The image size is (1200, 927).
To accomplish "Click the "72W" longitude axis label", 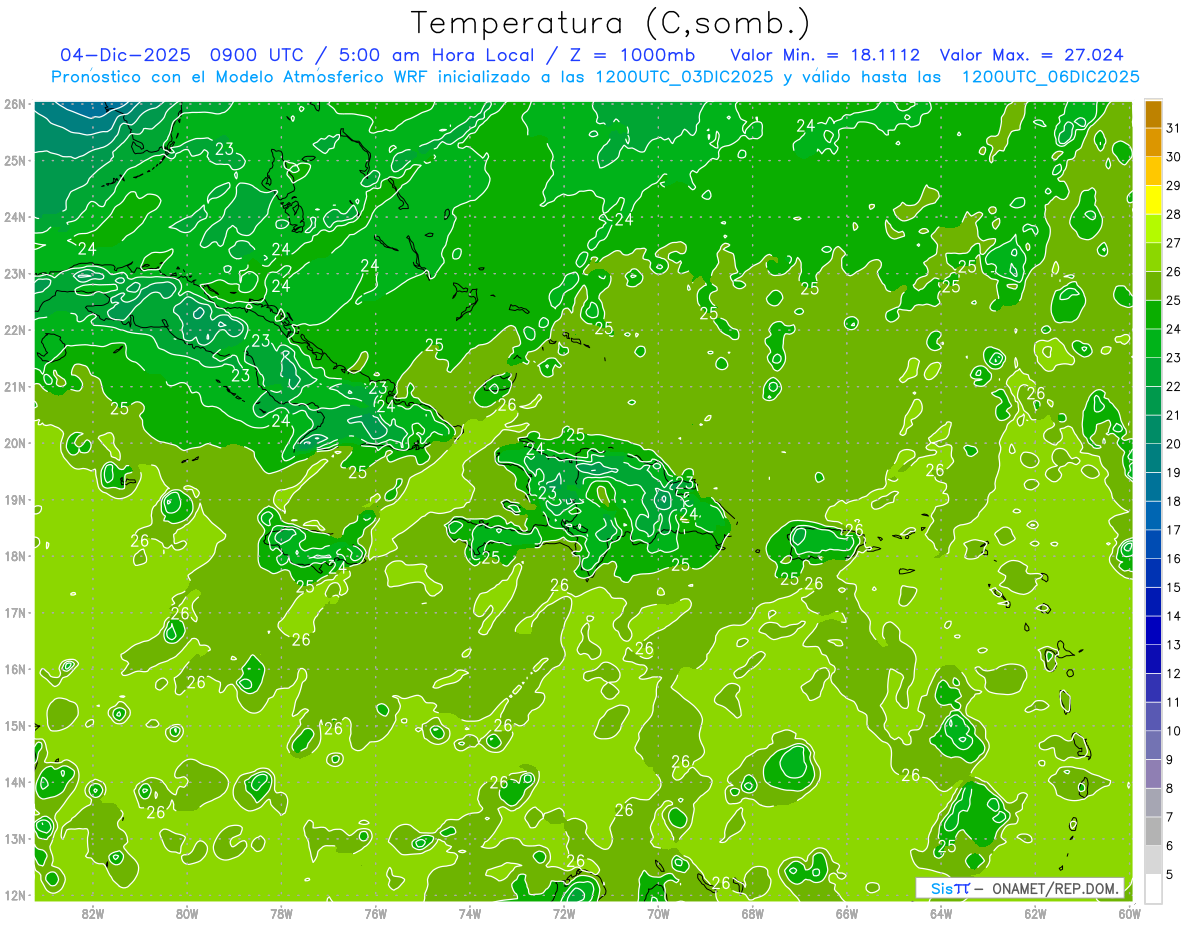I will coord(564,913).
